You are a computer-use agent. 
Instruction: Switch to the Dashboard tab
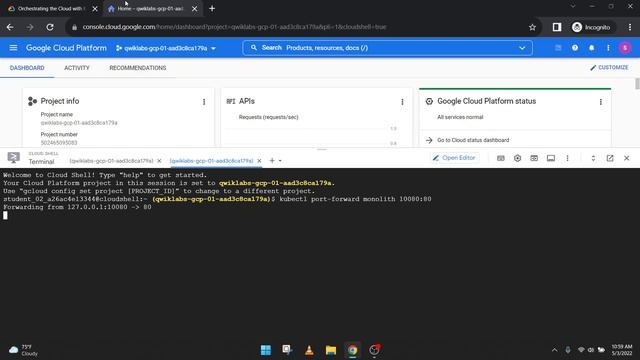[x=27, y=68]
